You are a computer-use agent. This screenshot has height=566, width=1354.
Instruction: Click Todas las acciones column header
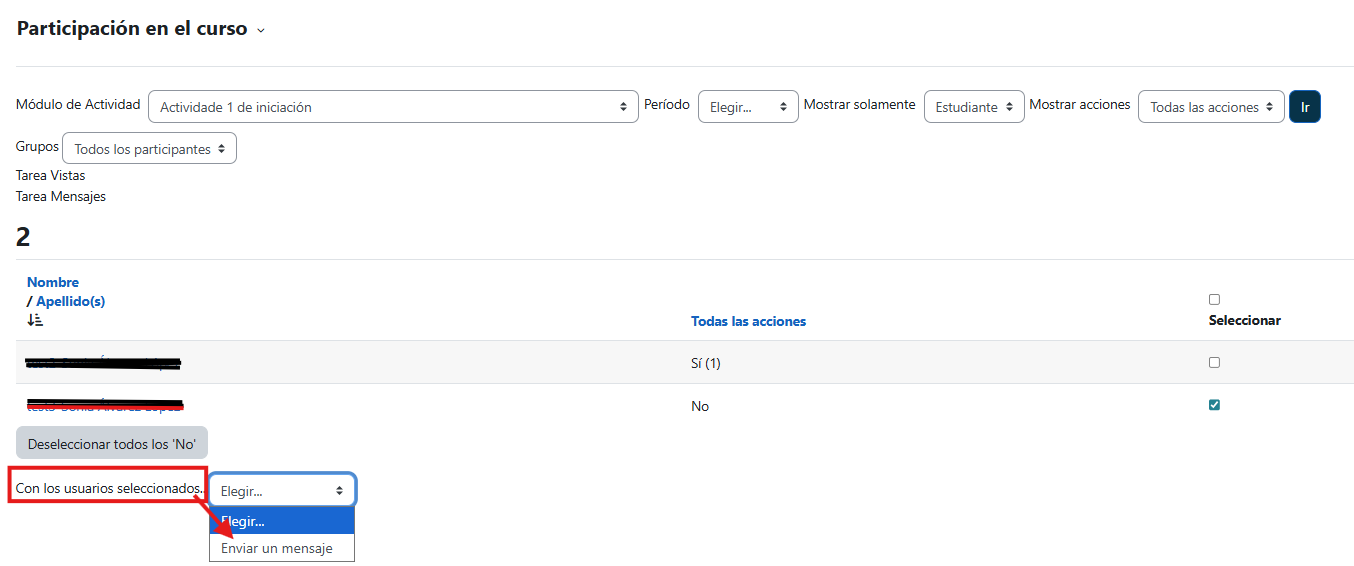point(748,321)
